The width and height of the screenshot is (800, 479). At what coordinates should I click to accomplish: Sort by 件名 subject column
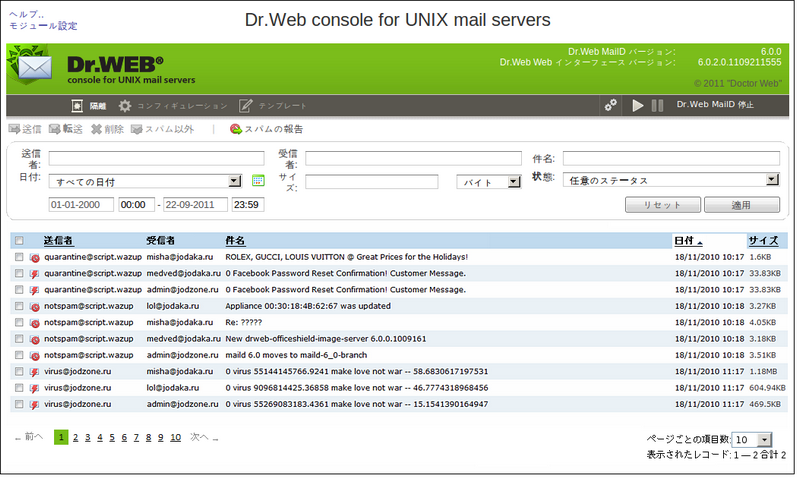(235, 240)
